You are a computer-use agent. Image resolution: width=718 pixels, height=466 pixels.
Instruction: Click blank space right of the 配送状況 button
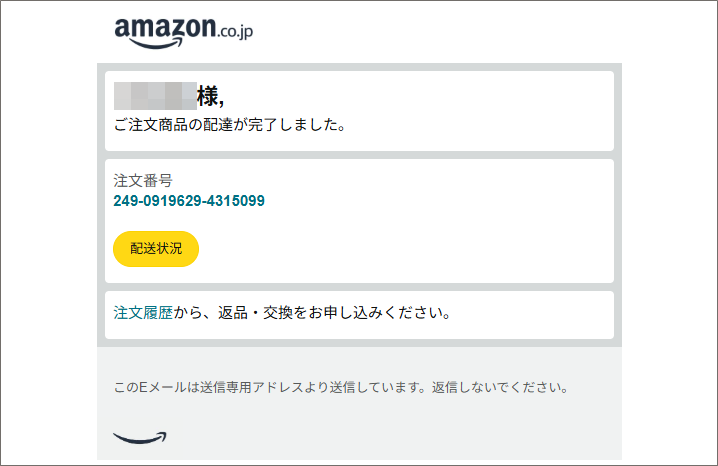[x=400, y=249]
